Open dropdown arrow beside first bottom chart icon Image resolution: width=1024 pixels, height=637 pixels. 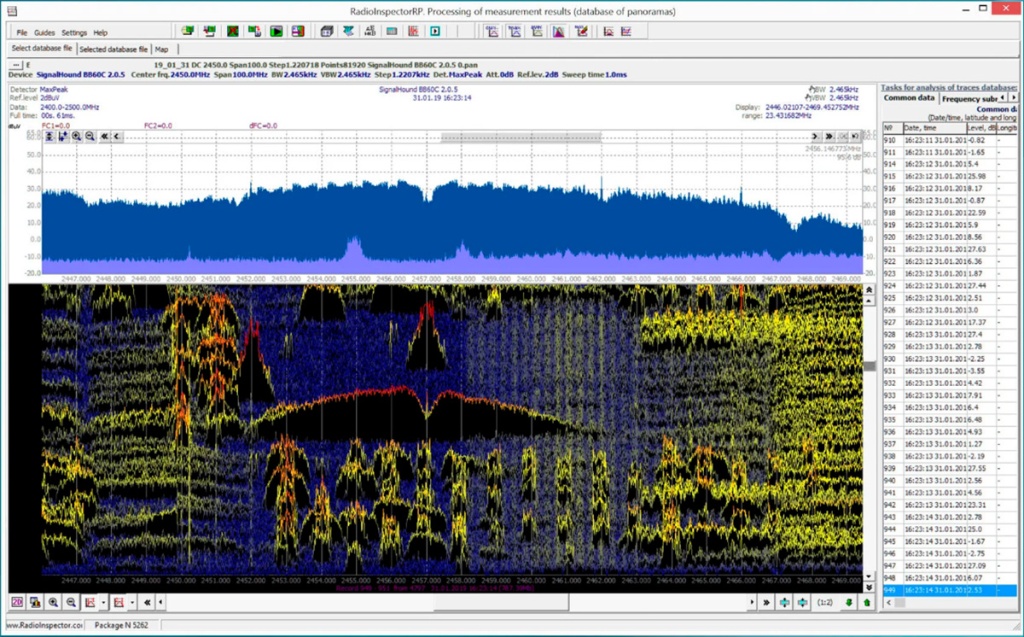103,602
